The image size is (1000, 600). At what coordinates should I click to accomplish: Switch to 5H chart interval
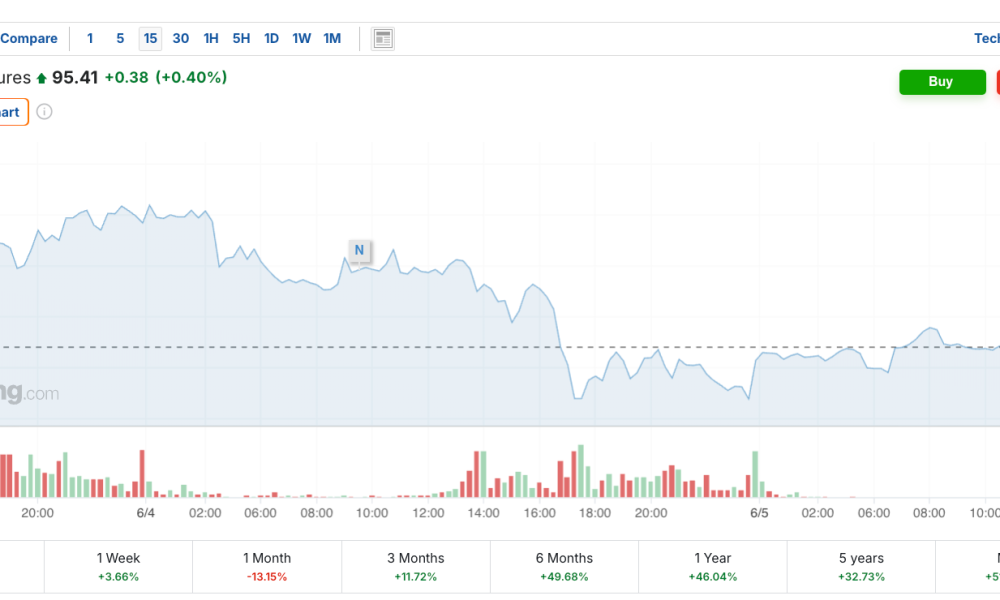[241, 38]
